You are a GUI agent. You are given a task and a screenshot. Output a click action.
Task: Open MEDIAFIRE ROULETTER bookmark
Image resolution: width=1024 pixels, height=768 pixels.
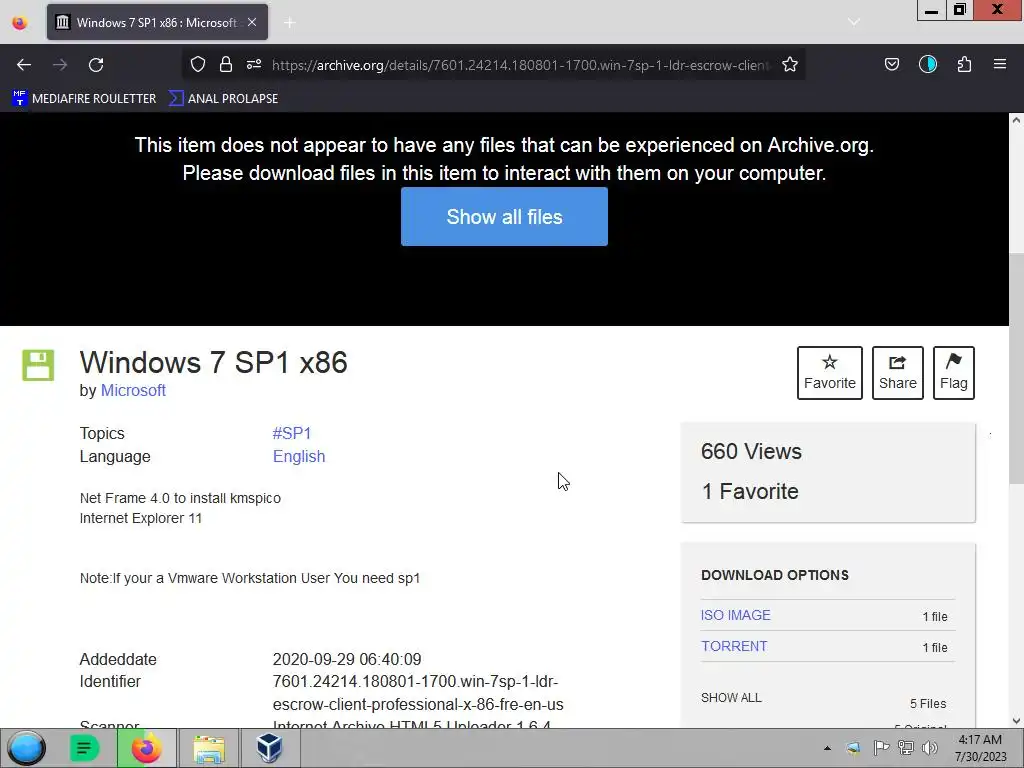point(84,99)
